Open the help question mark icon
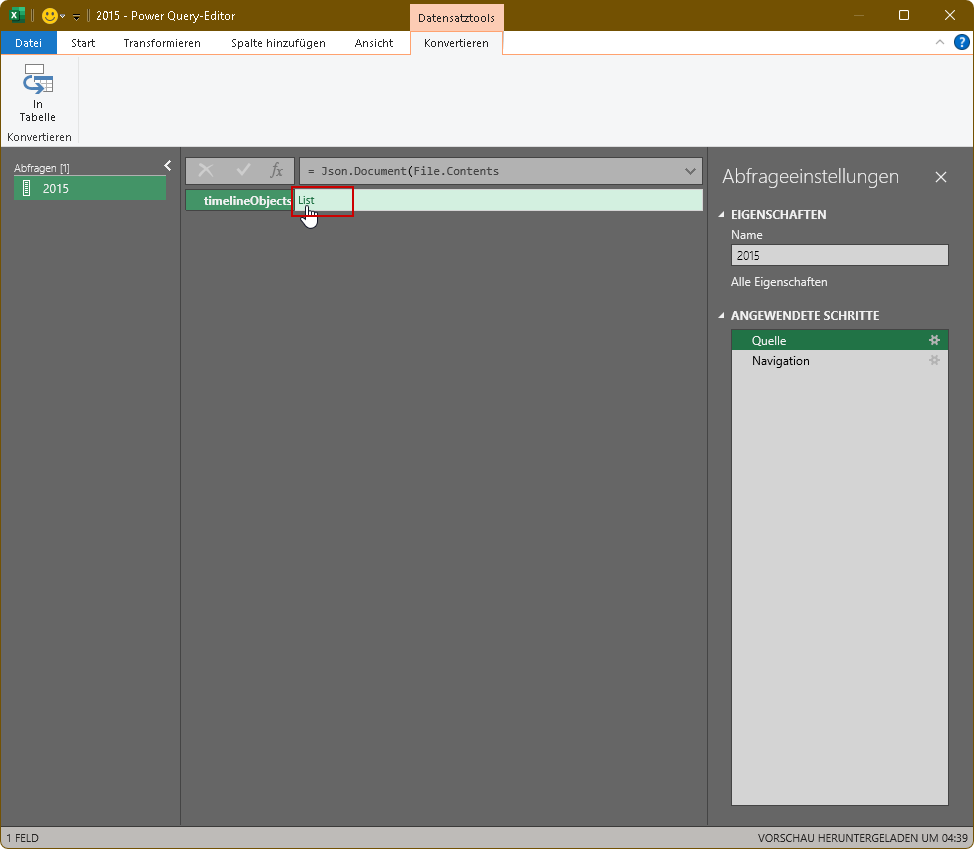This screenshot has width=974, height=849. click(961, 42)
